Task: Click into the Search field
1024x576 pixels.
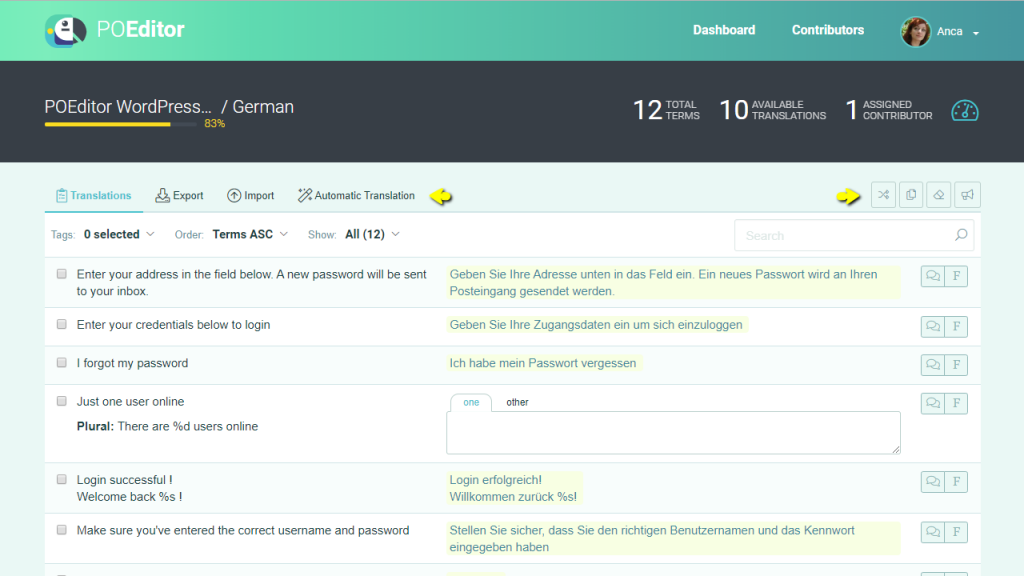Action: [x=854, y=235]
